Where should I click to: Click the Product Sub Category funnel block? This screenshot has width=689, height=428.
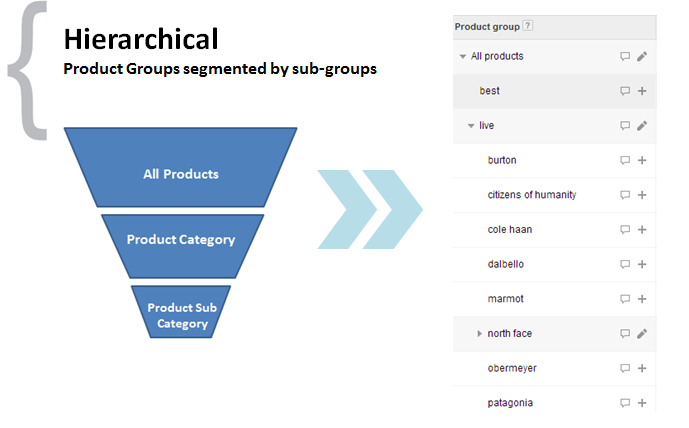coord(181,312)
